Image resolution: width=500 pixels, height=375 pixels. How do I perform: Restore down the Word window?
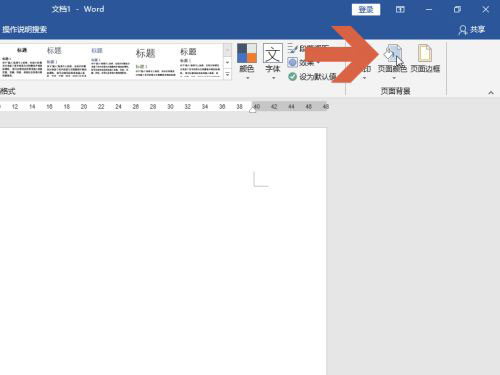(457, 10)
